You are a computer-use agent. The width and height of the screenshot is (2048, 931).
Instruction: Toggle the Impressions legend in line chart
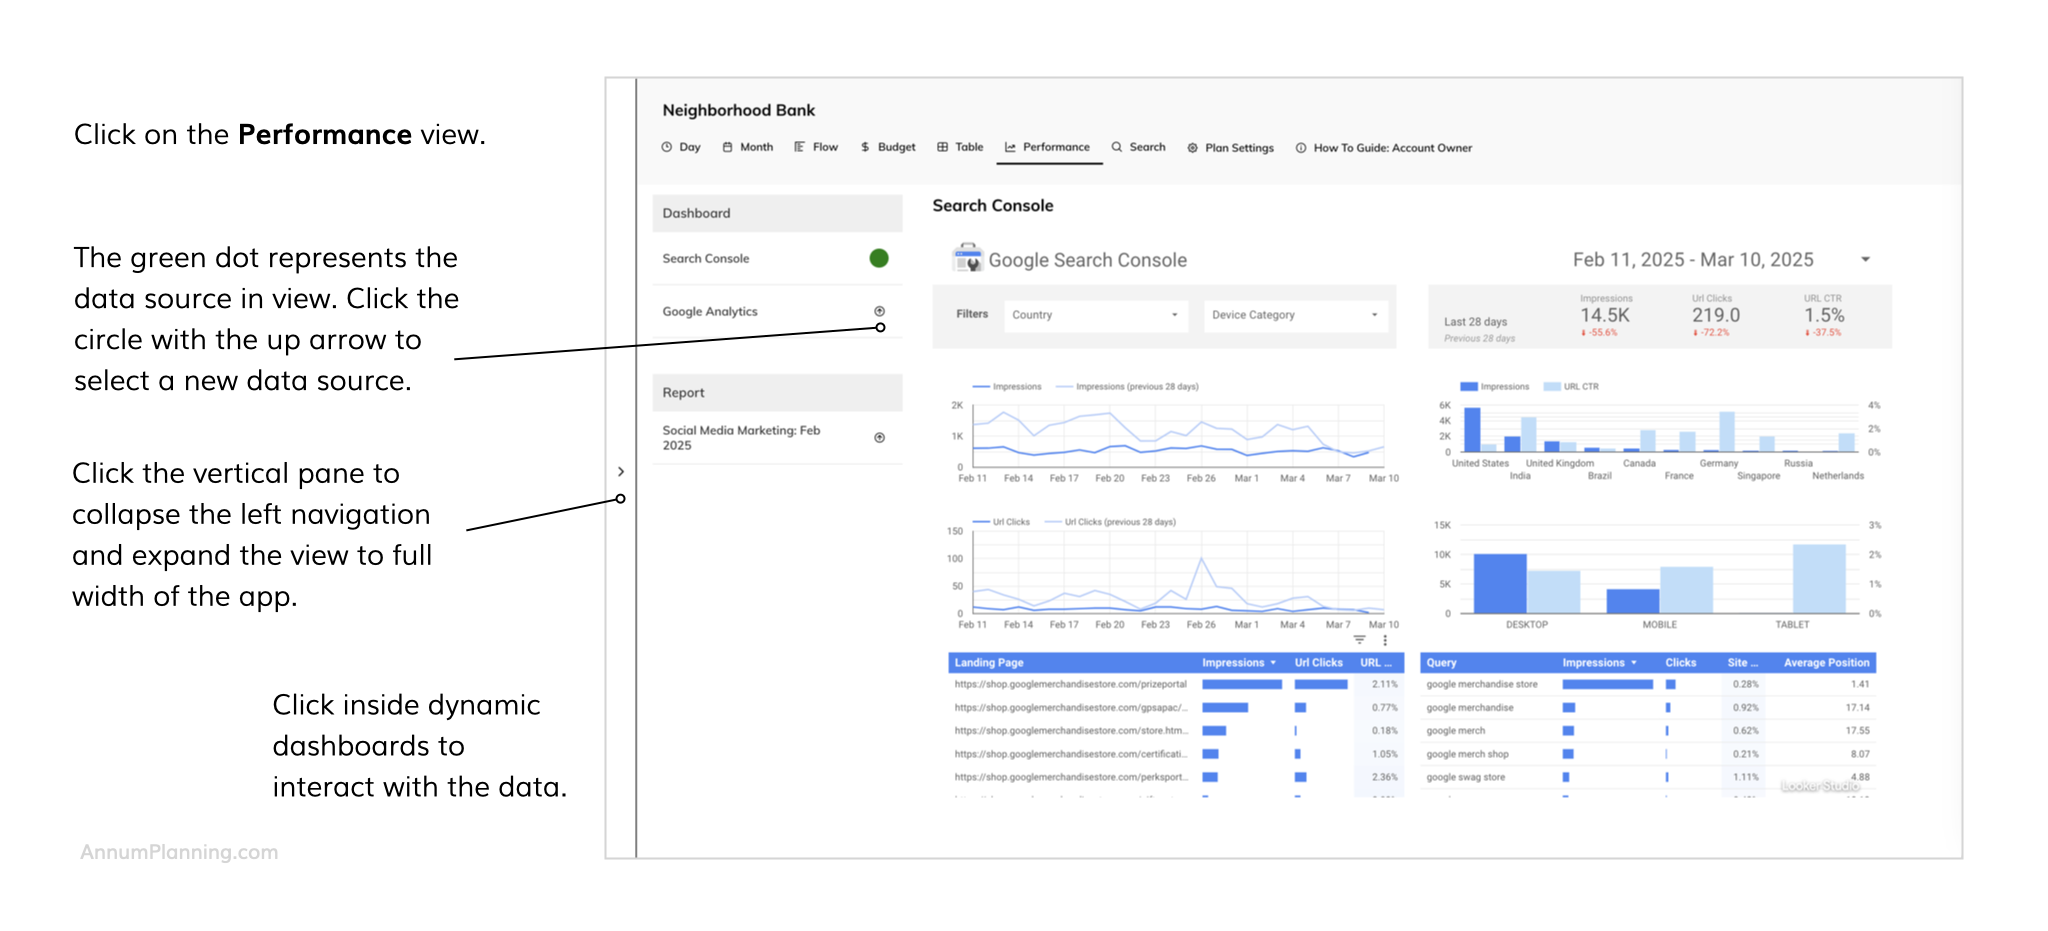click(x=1007, y=387)
